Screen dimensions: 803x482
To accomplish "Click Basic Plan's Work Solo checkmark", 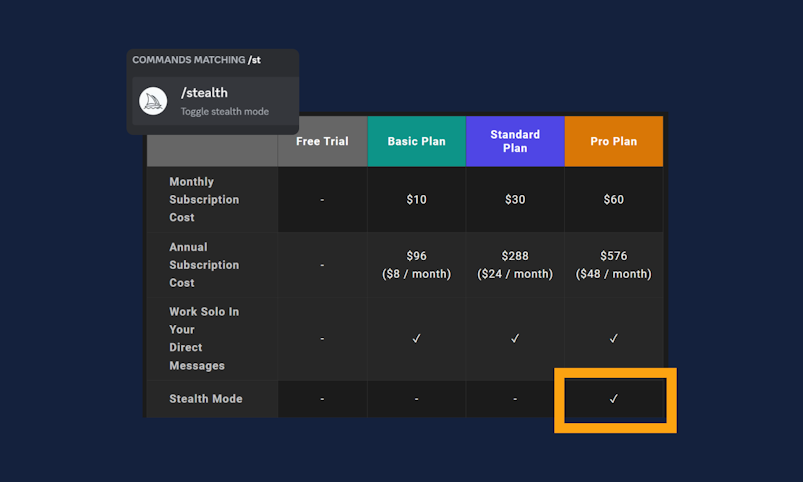I will [x=416, y=339].
